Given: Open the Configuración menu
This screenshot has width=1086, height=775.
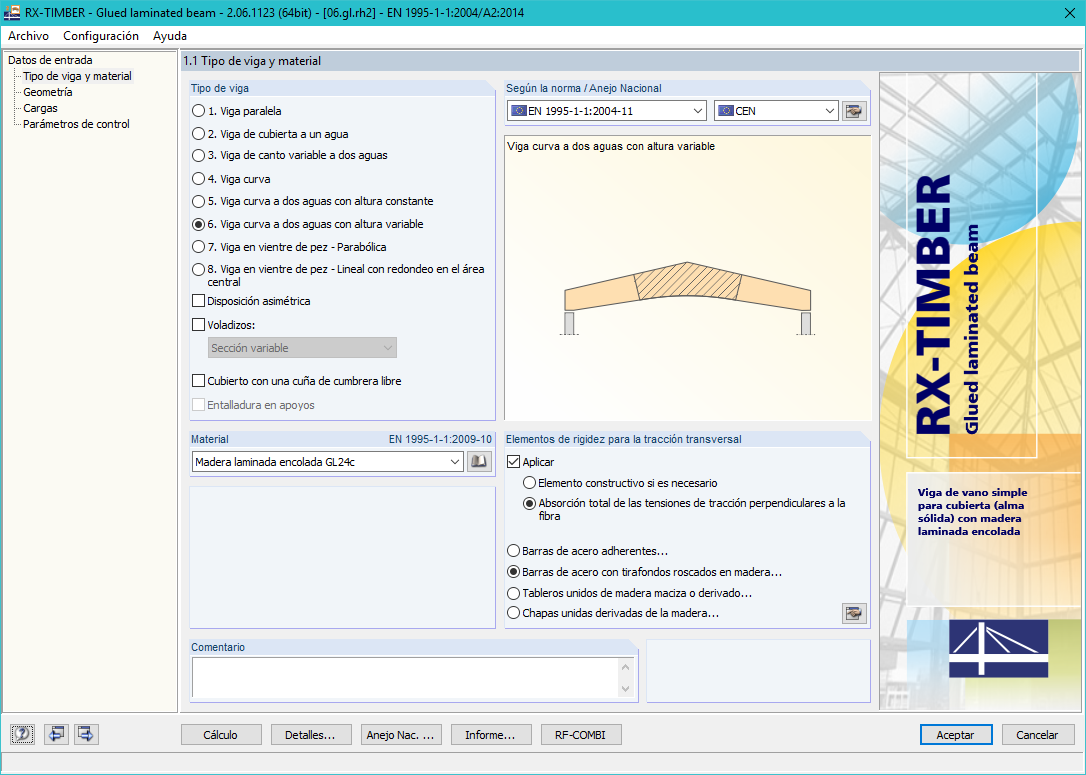Looking at the screenshot, I should tap(99, 35).
